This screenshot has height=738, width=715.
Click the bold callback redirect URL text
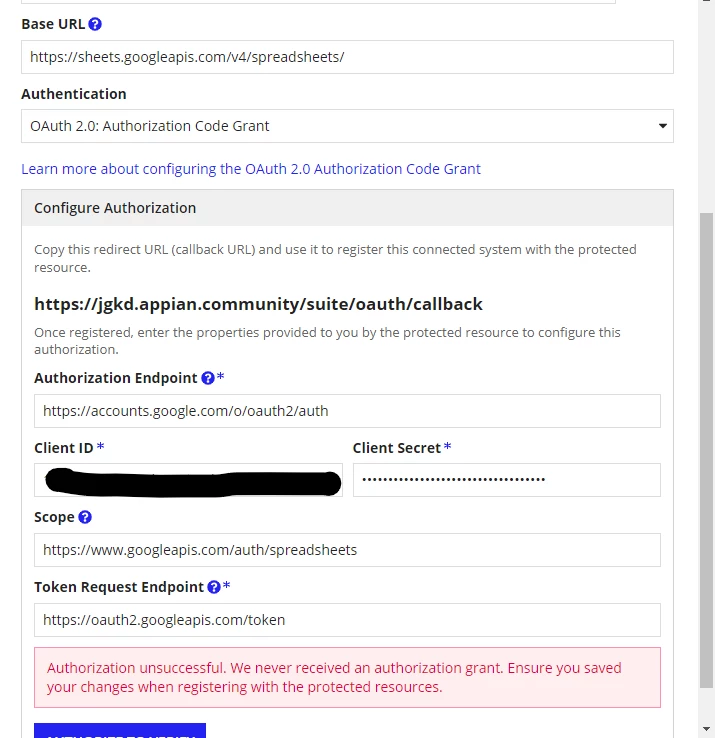tap(258, 304)
